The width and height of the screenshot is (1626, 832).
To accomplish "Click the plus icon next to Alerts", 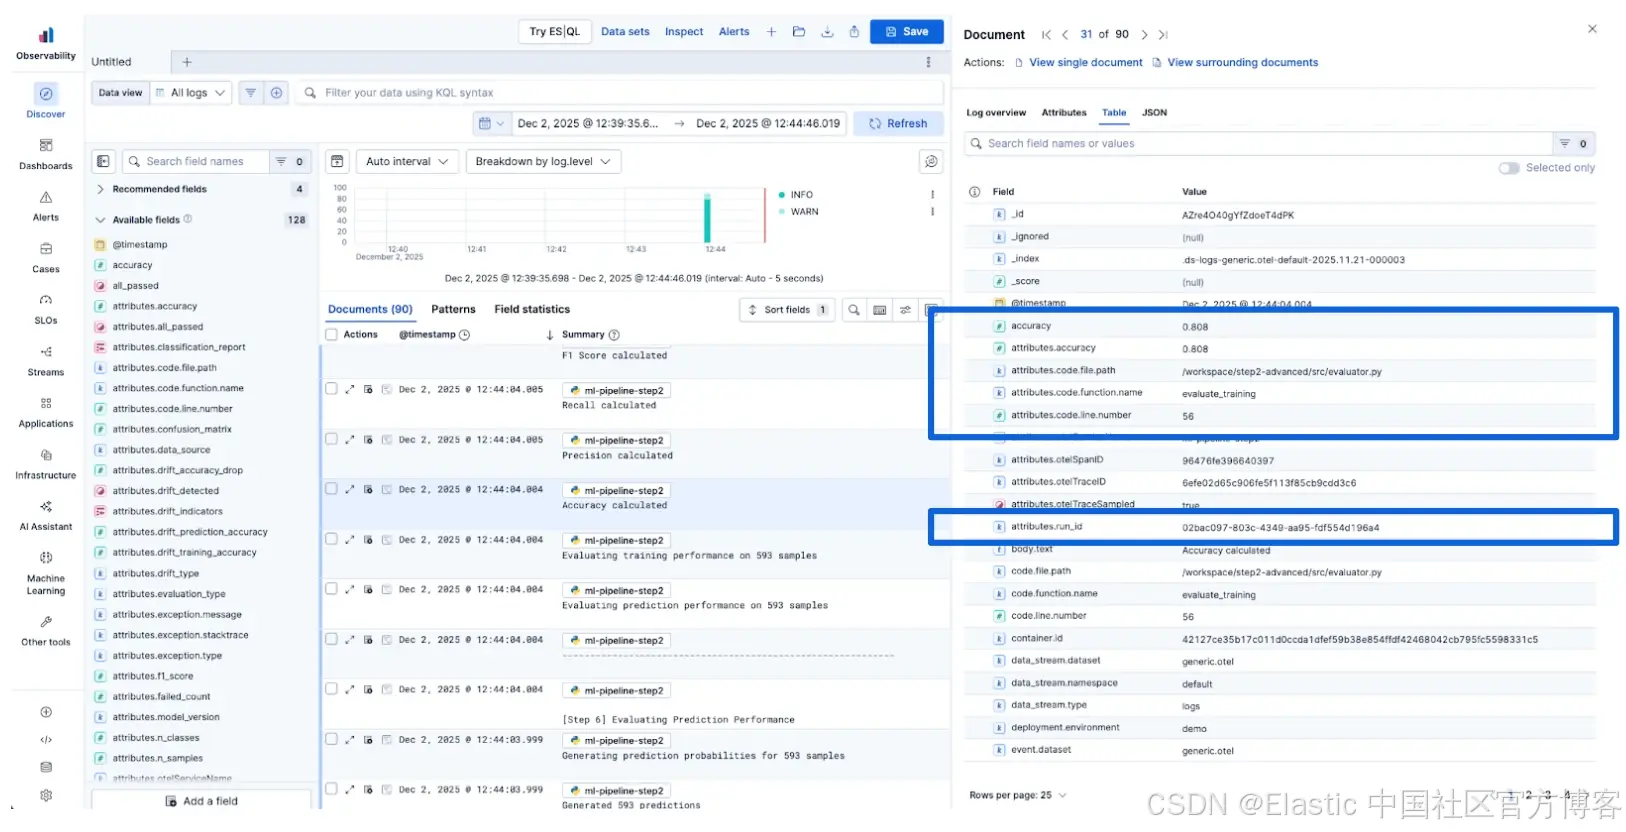I will coord(771,32).
